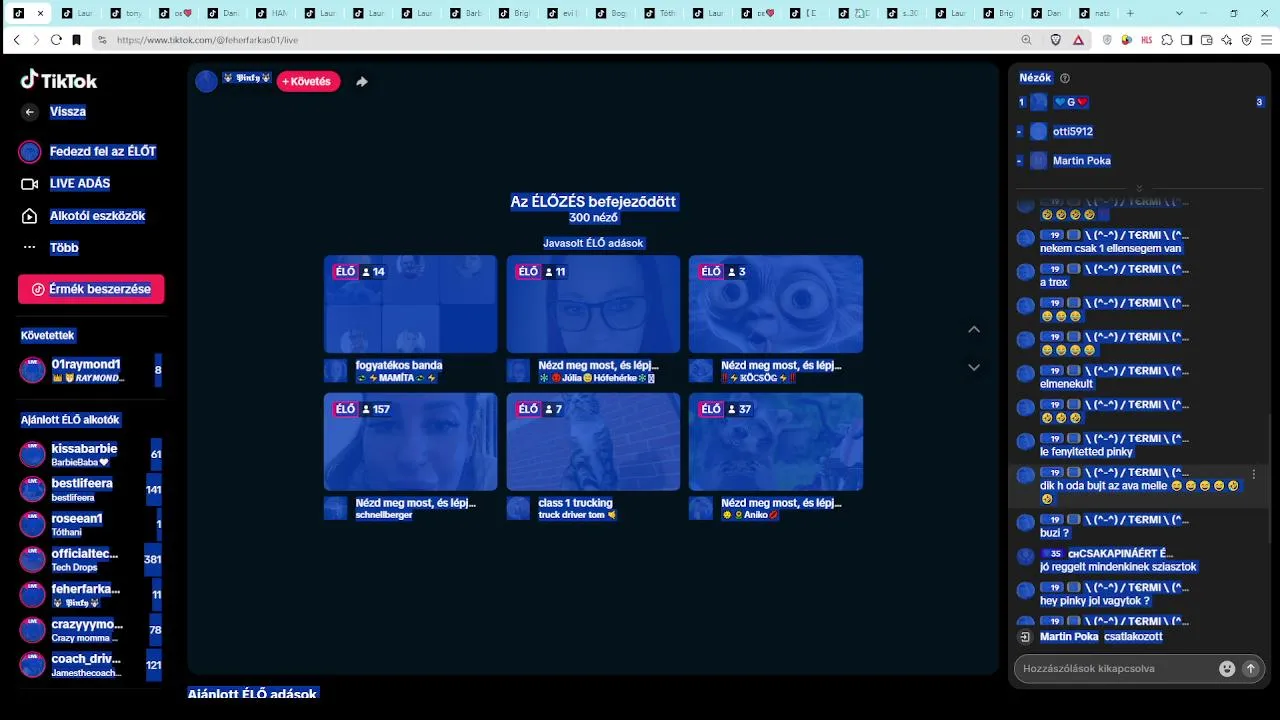This screenshot has height=720, width=1280.
Task: Open the live thumbnail with 37 viewers
Action: pyautogui.click(x=776, y=442)
